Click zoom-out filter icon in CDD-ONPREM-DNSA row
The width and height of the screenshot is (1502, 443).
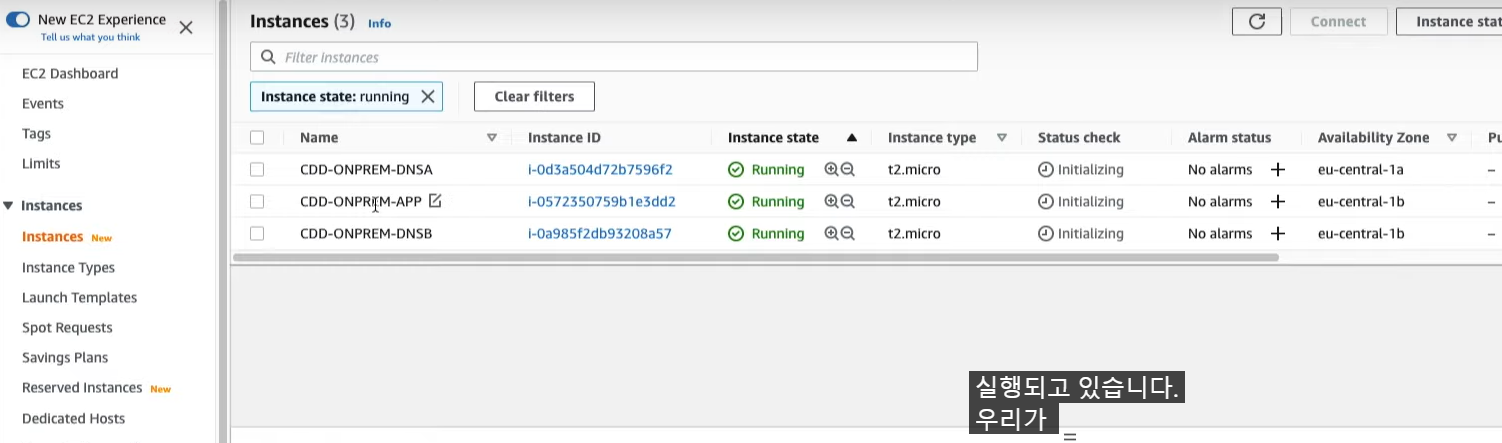848,170
